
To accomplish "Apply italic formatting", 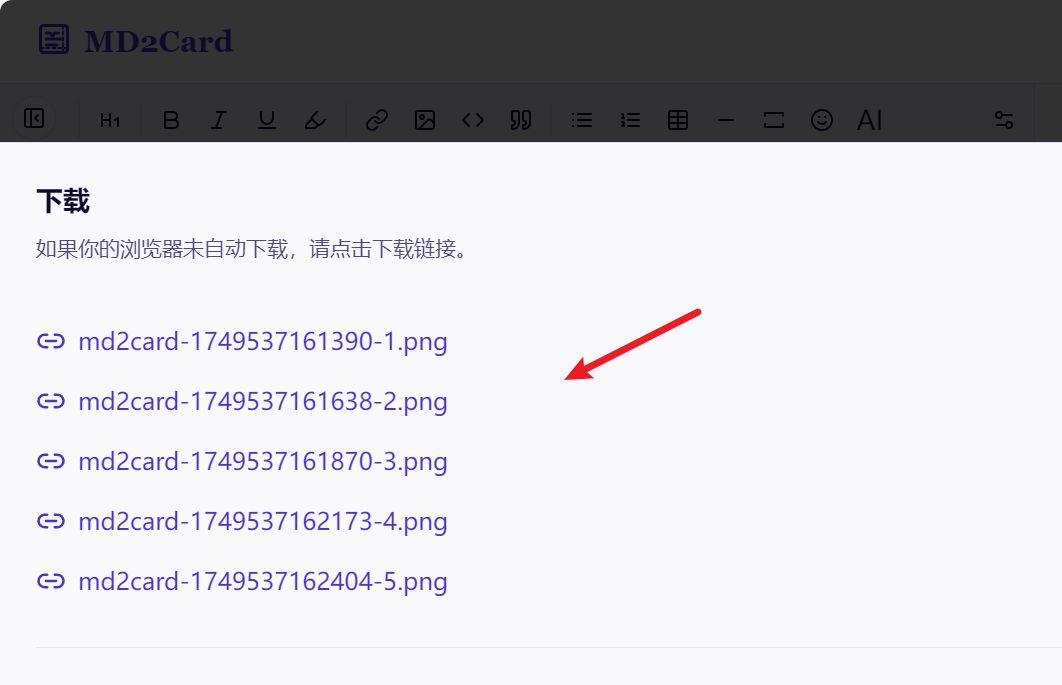I will tap(219, 120).
